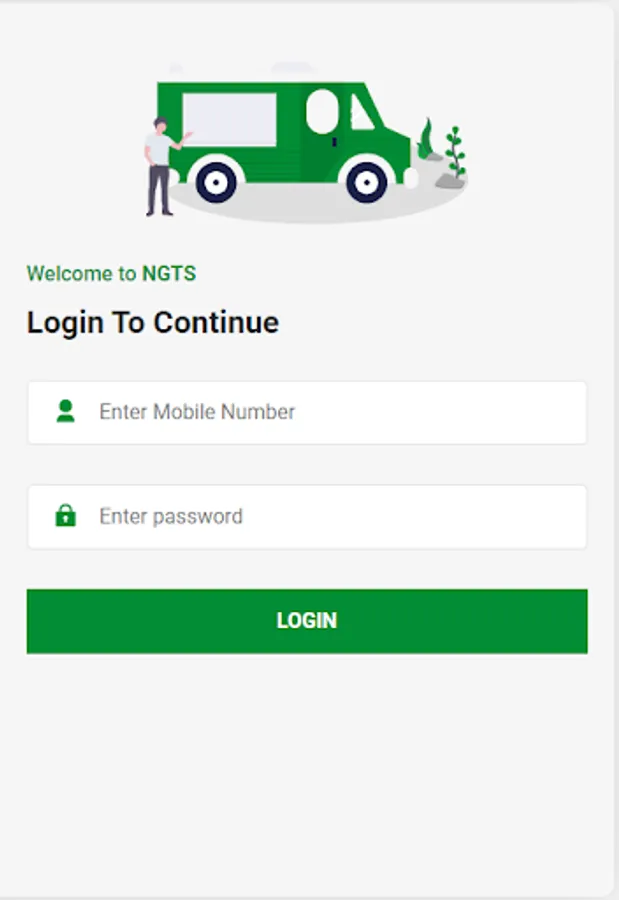Click the man standing beside the van
The image size is (619, 900).
coord(161,166)
